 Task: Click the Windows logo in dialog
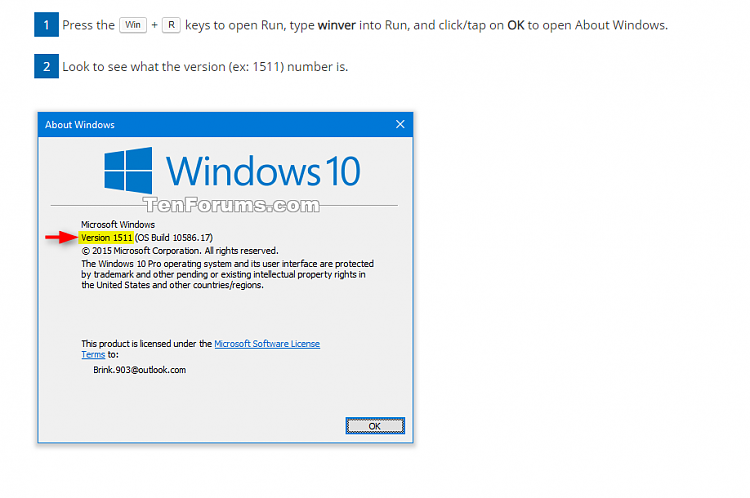[x=128, y=170]
